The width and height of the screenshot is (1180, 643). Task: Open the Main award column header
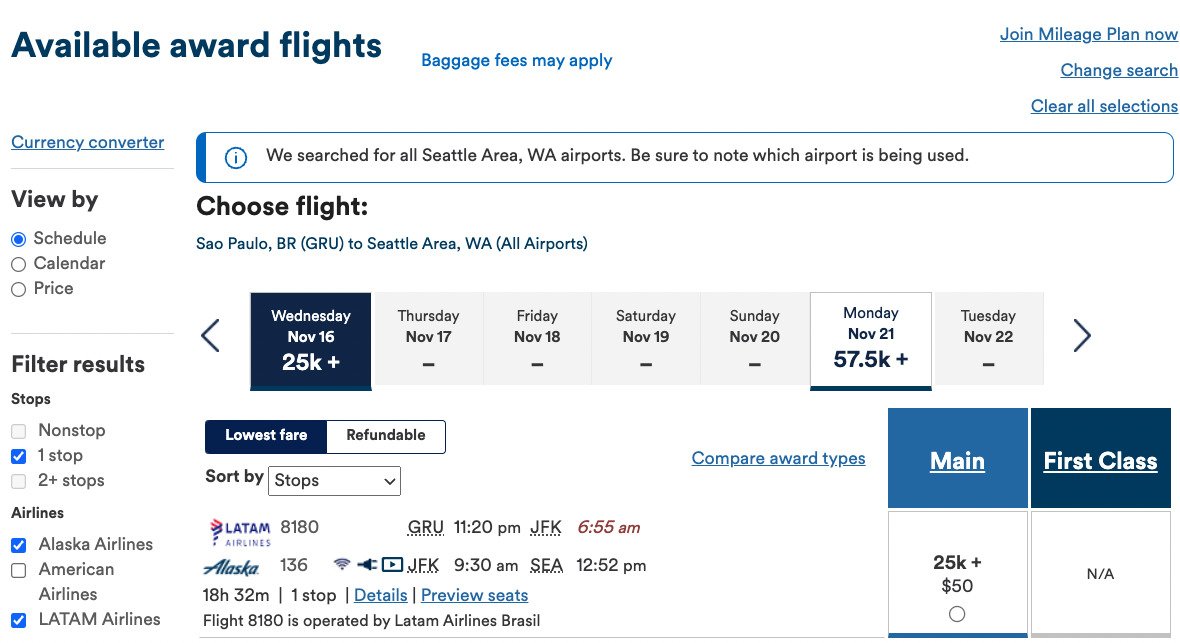click(957, 461)
